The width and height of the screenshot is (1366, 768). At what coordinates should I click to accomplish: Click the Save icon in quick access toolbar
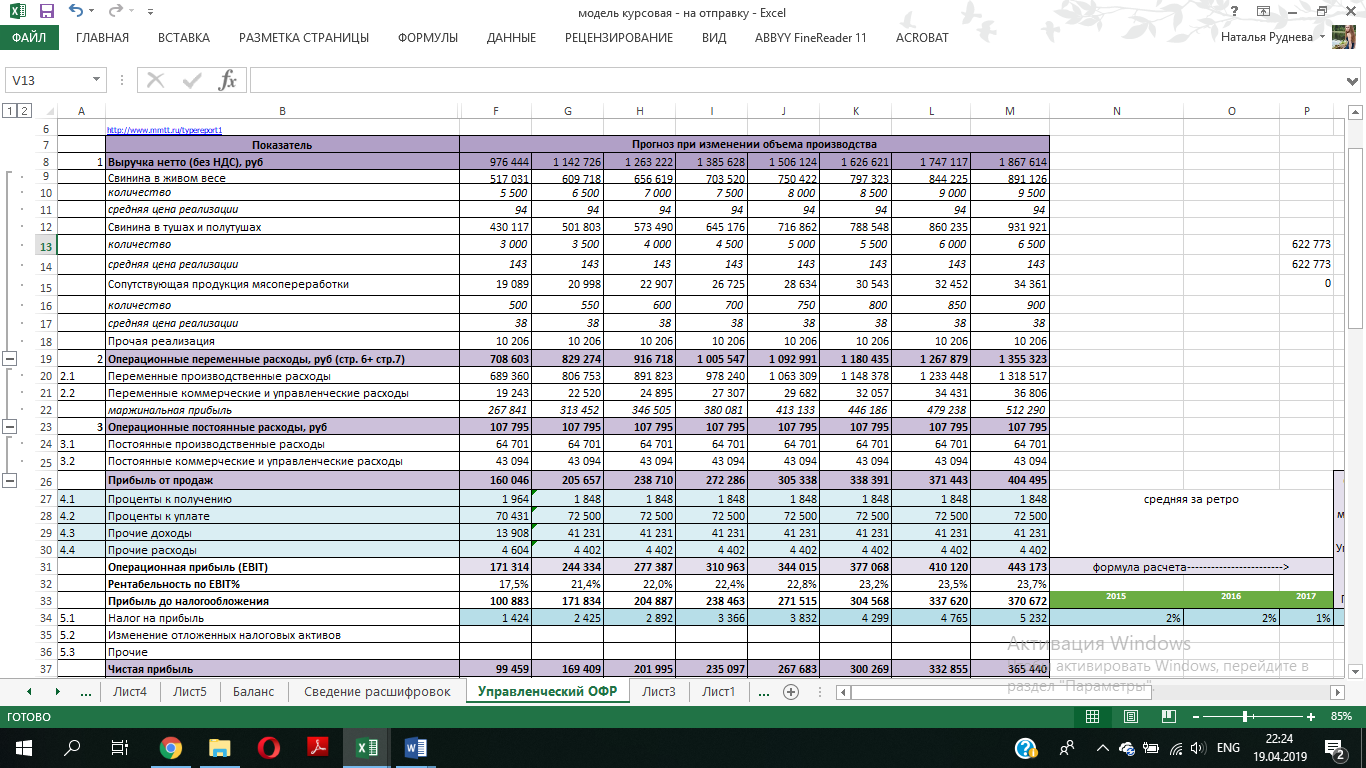point(46,12)
